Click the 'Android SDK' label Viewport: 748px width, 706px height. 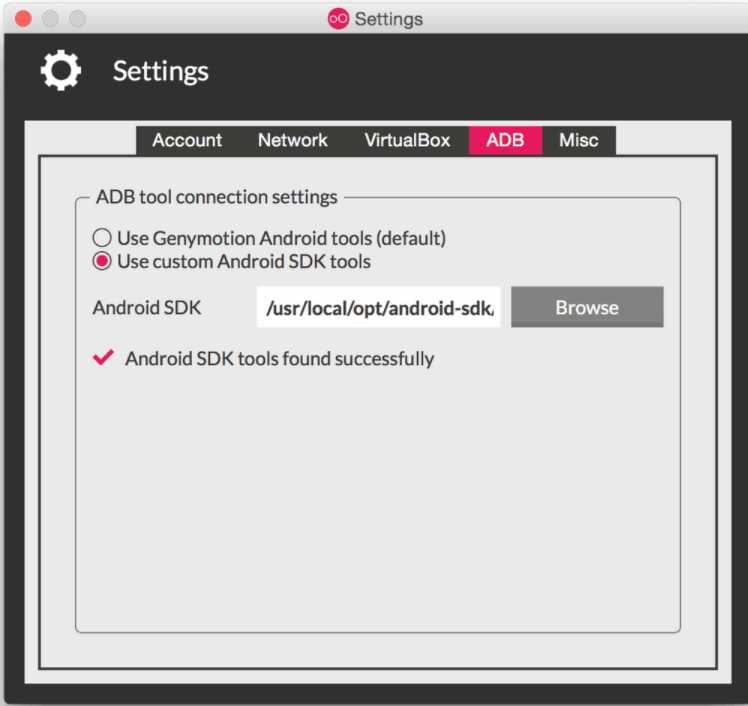(147, 308)
